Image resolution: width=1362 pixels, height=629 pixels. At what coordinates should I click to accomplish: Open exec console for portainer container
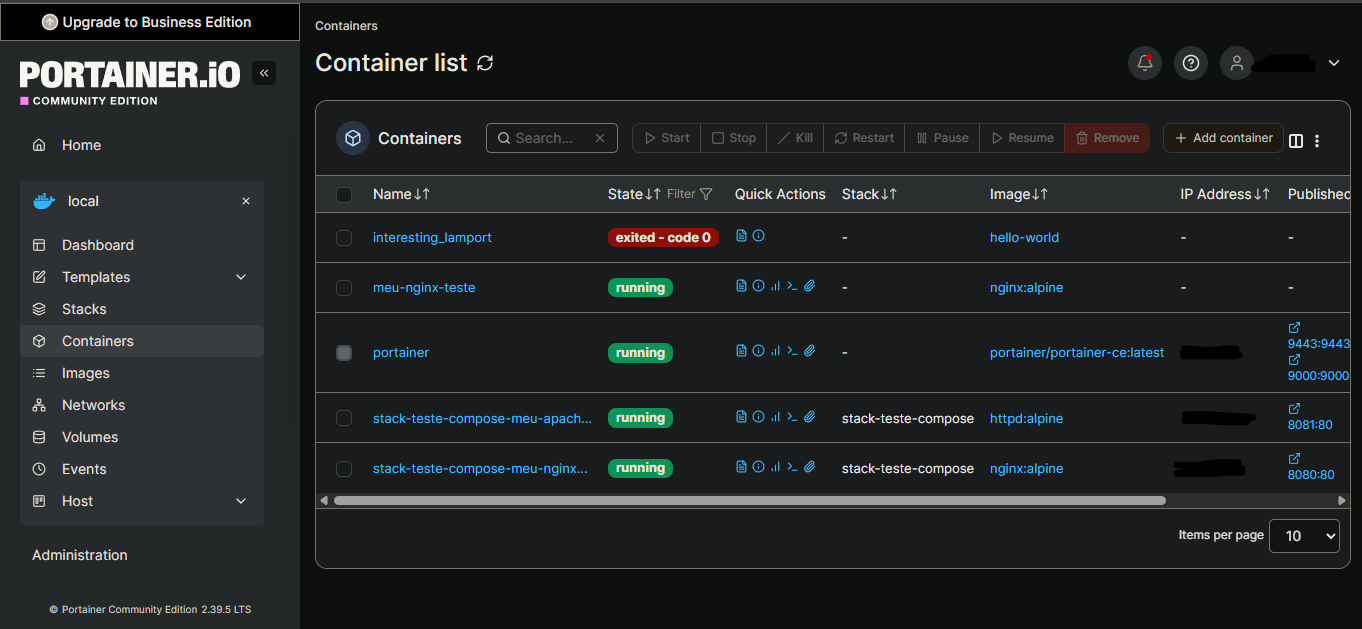pos(792,351)
